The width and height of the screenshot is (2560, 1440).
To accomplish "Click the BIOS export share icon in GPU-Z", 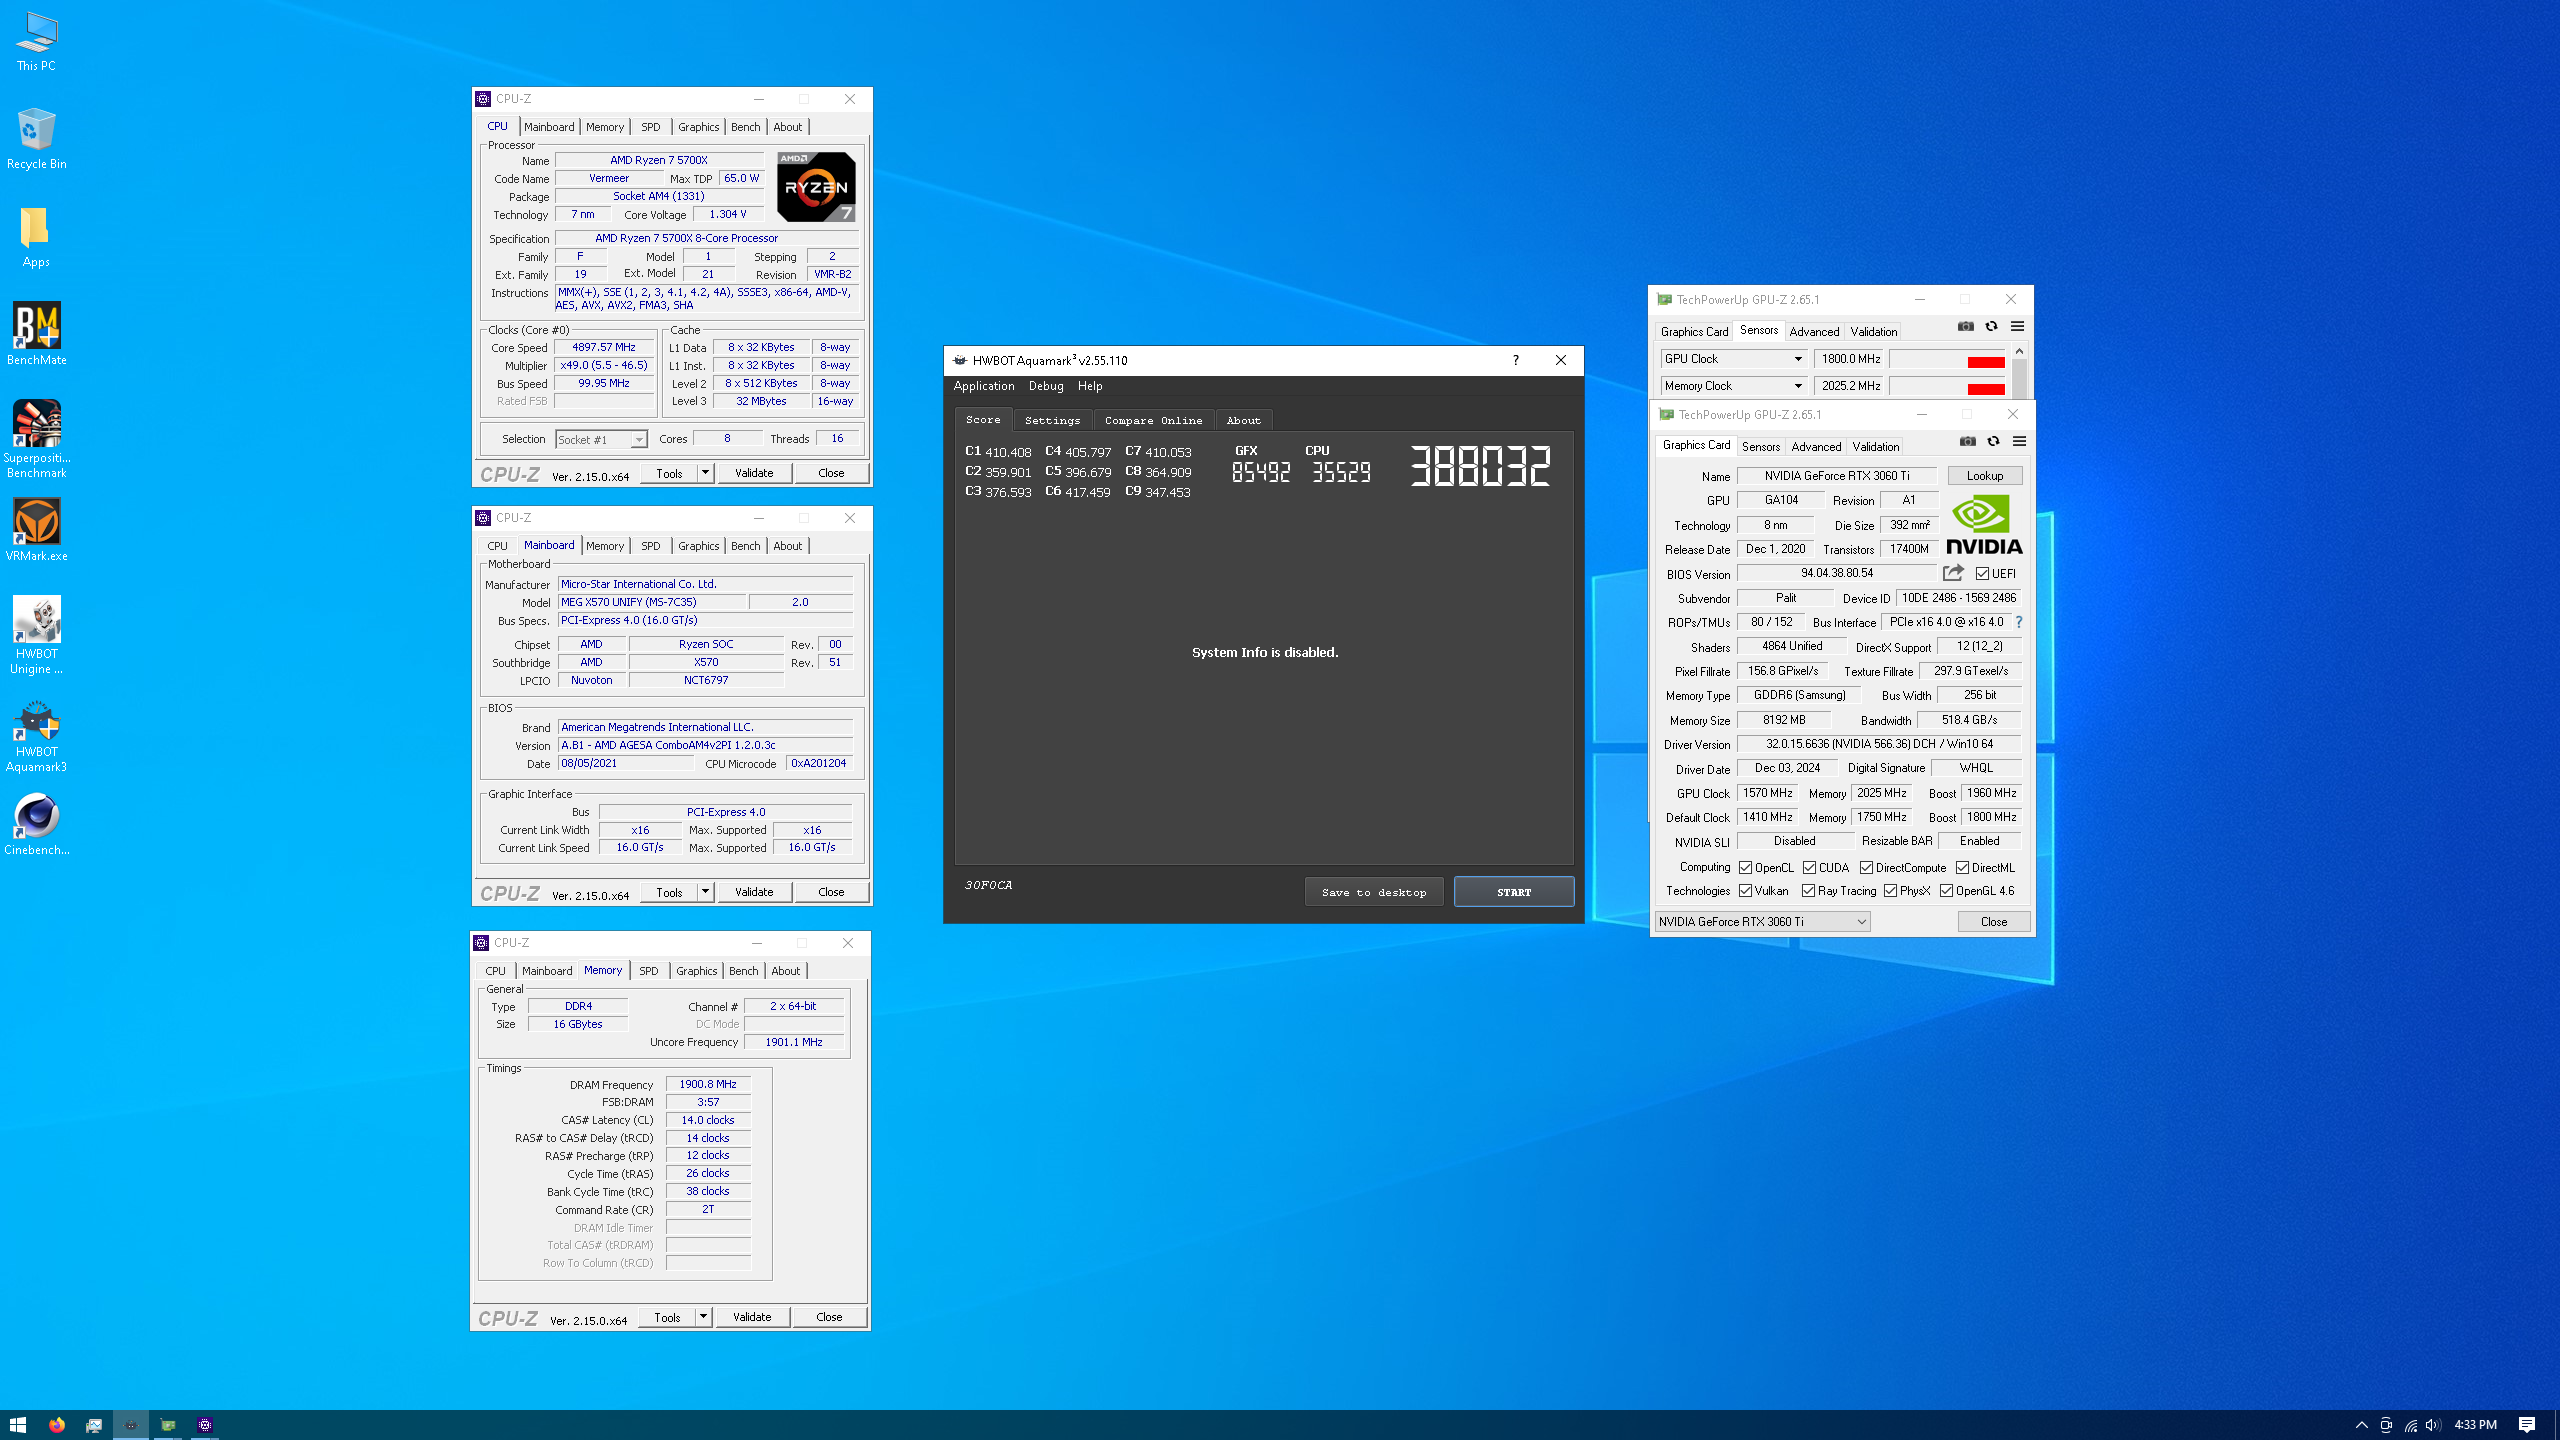I will (1953, 573).
